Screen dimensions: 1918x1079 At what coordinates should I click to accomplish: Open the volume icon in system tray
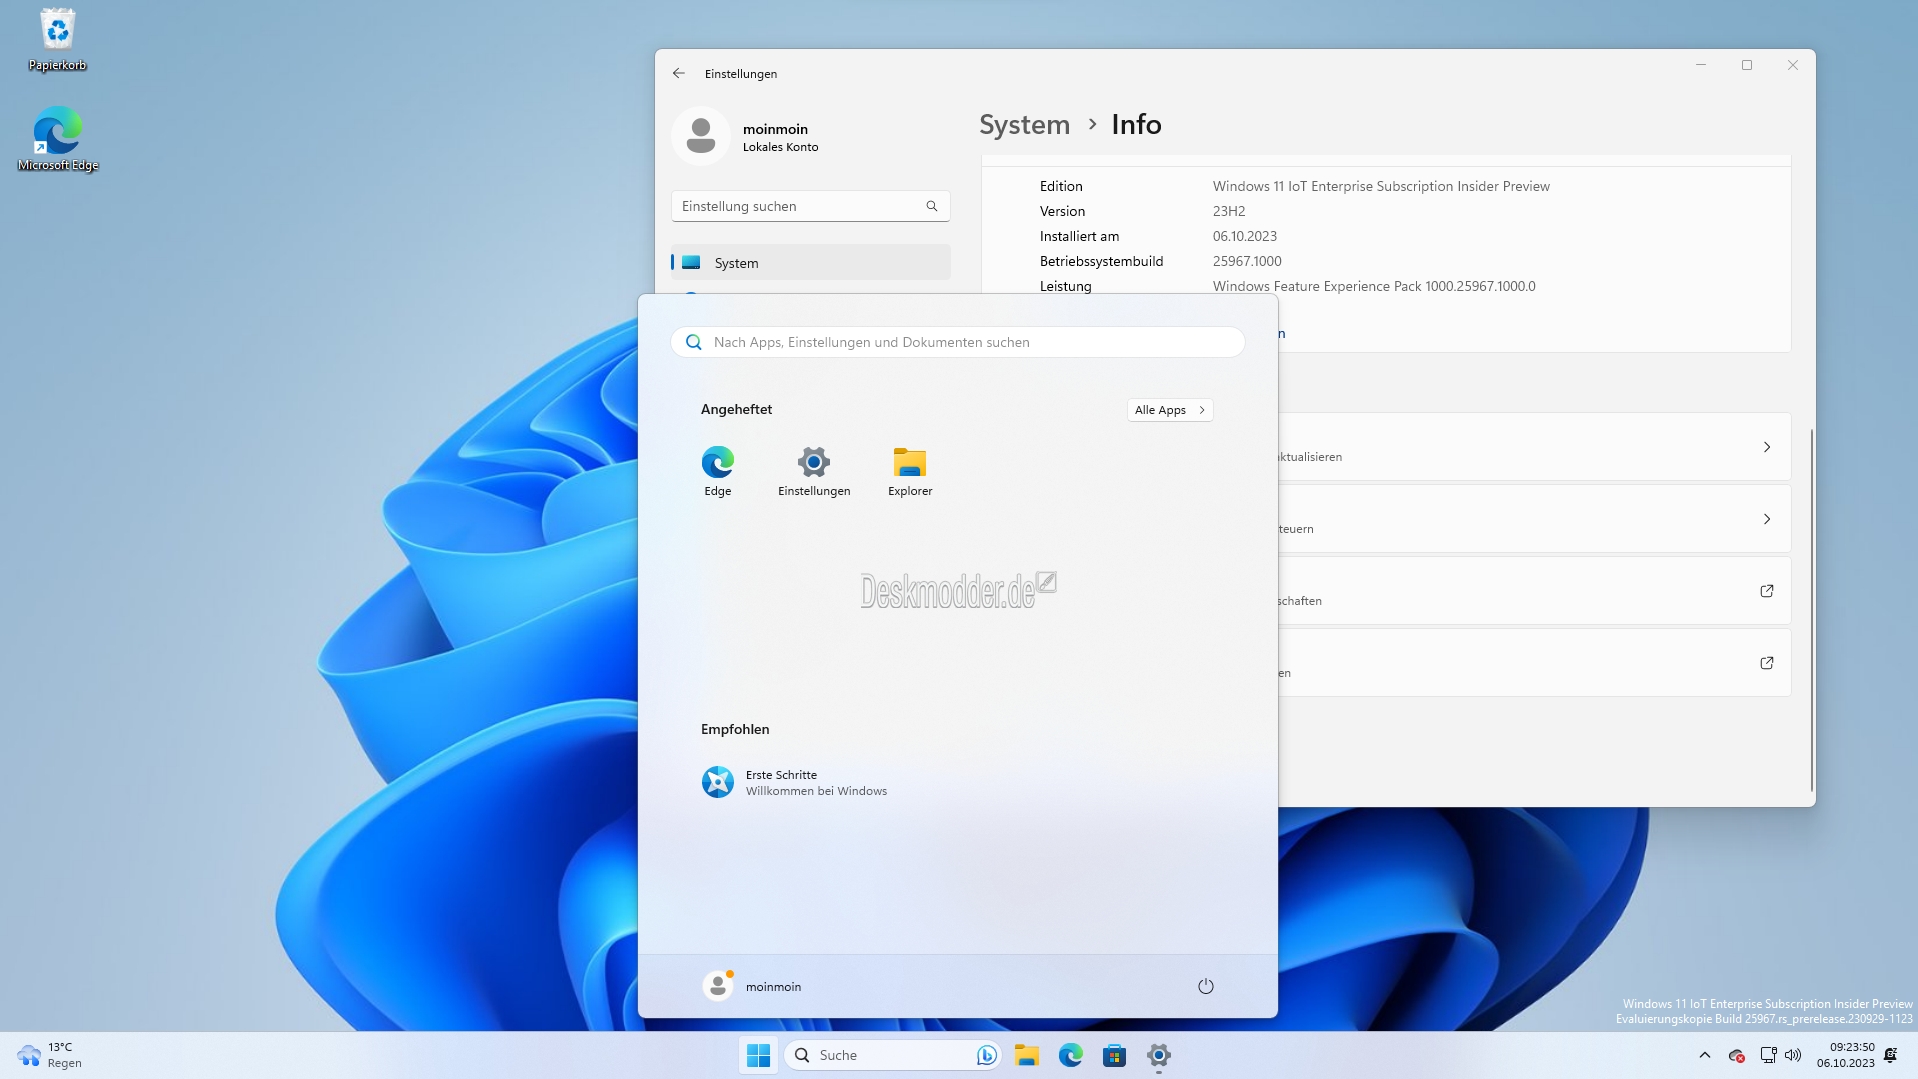tap(1793, 1055)
